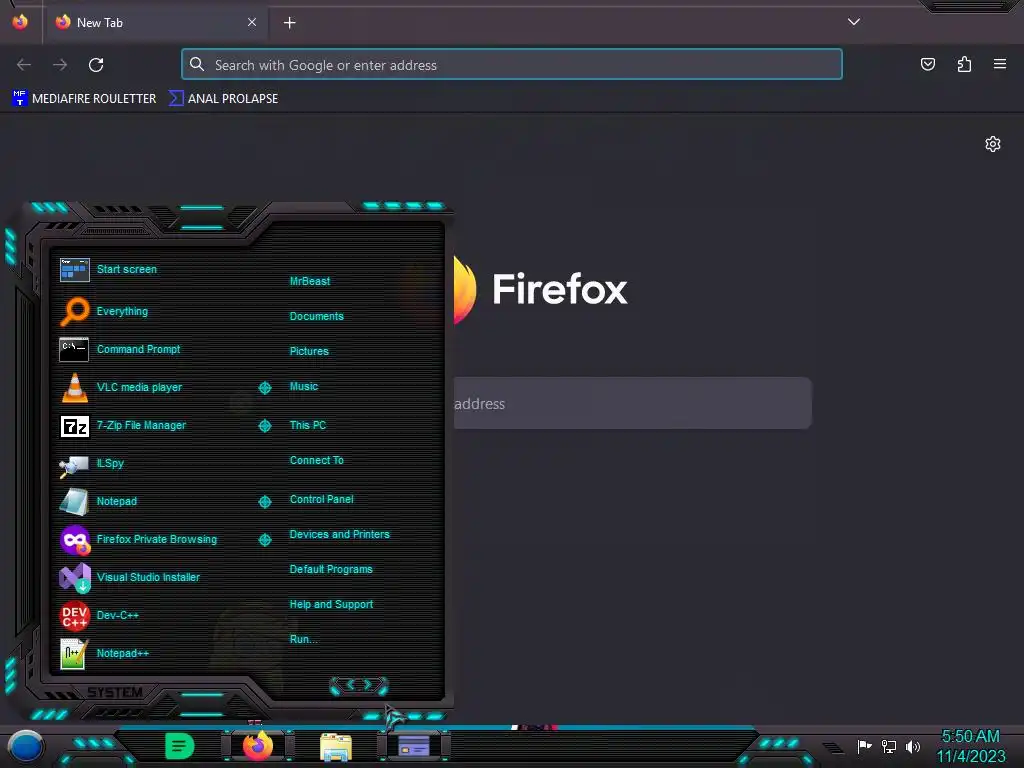Click the Start orb on taskbar
The height and width of the screenshot is (768, 1024).
click(25, 747)
